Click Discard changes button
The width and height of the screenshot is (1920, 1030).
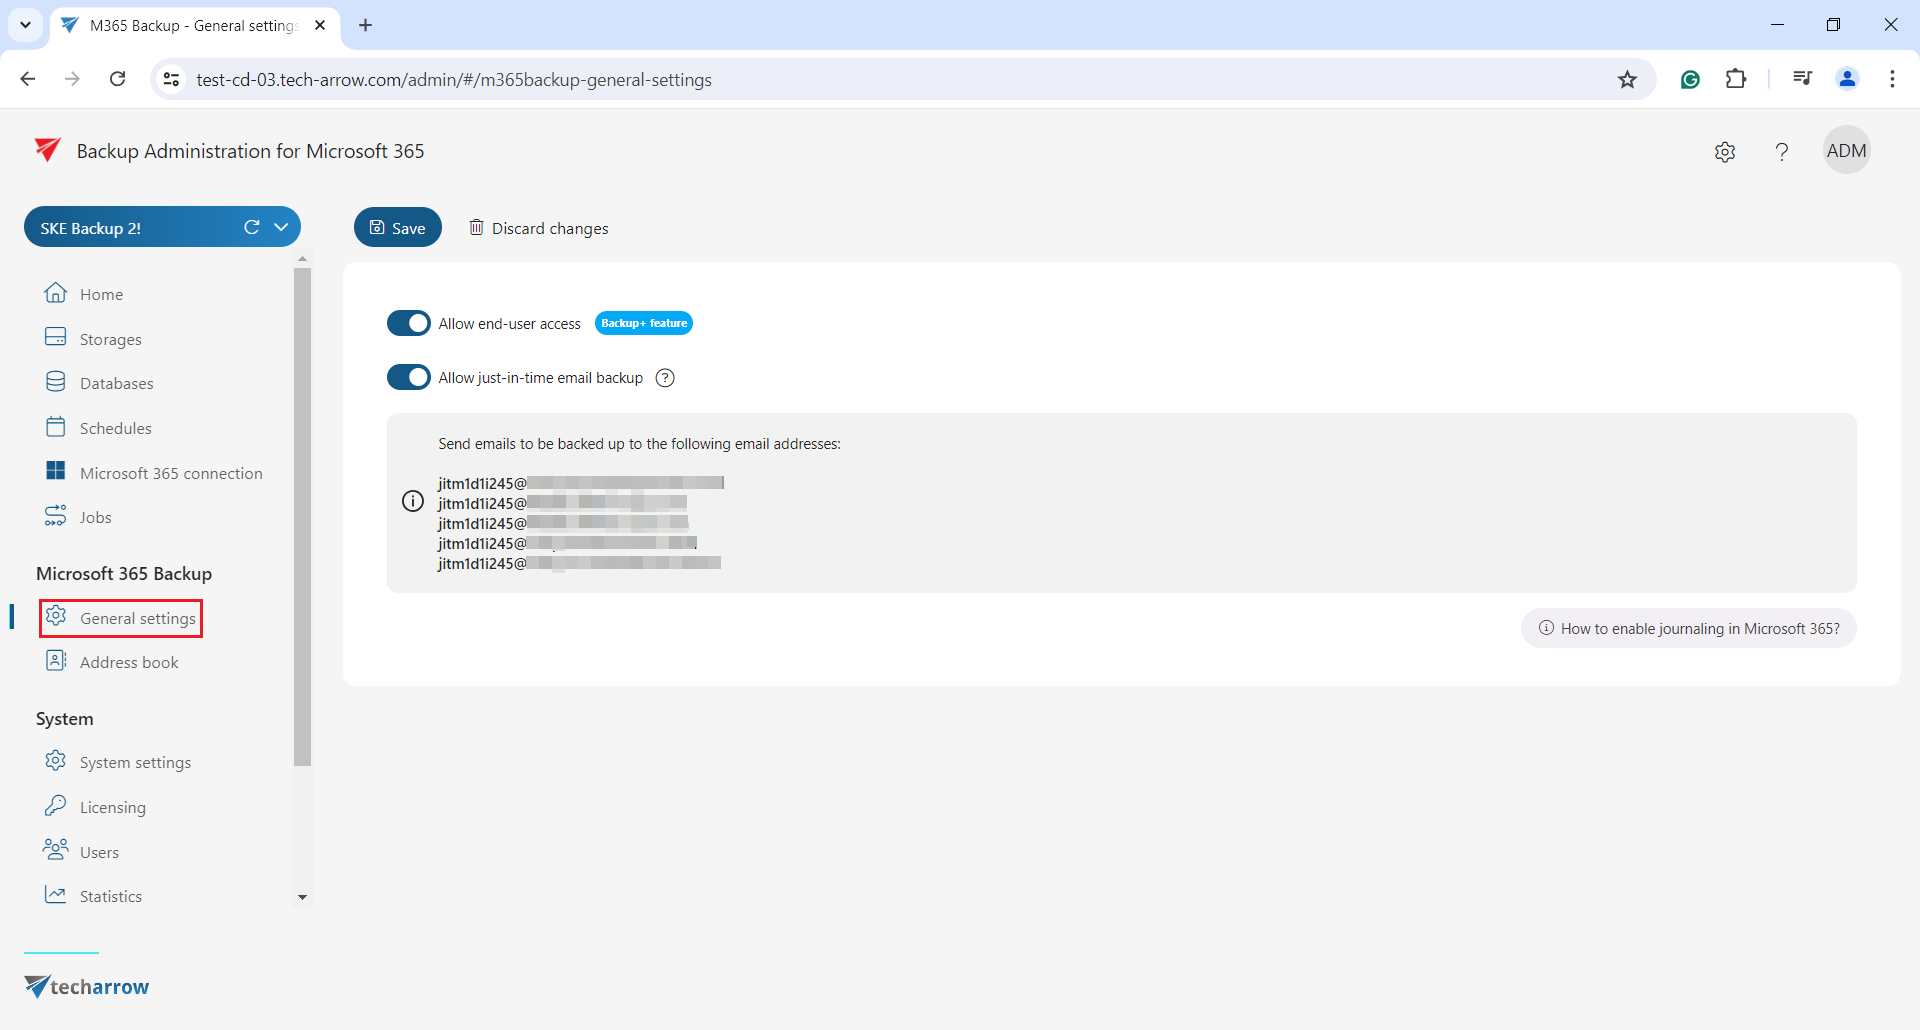coord(539,228)
